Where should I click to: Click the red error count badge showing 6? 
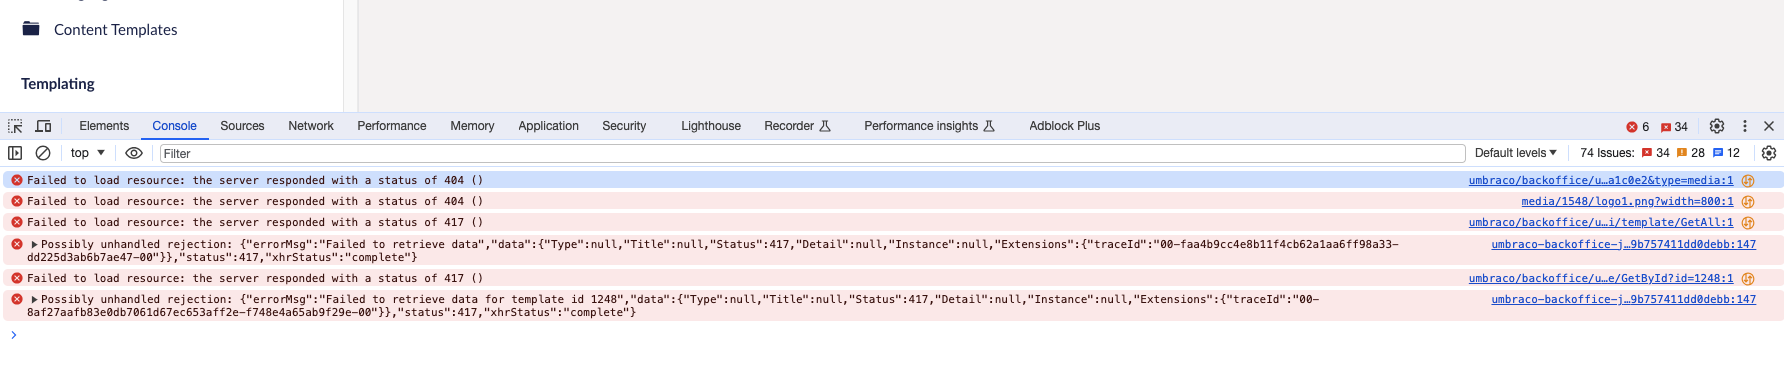click(1638, 127)
